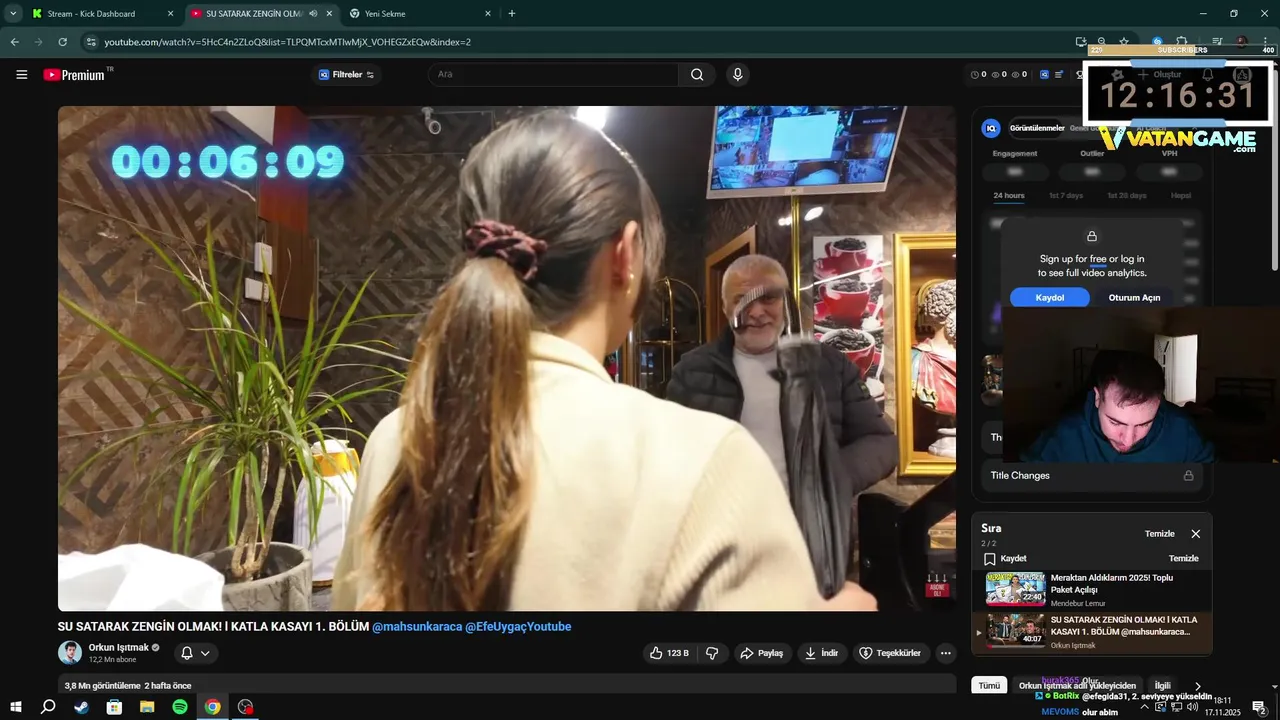
Task: Click Temizle beside Kaydet row
Action: pos(1183,559)
